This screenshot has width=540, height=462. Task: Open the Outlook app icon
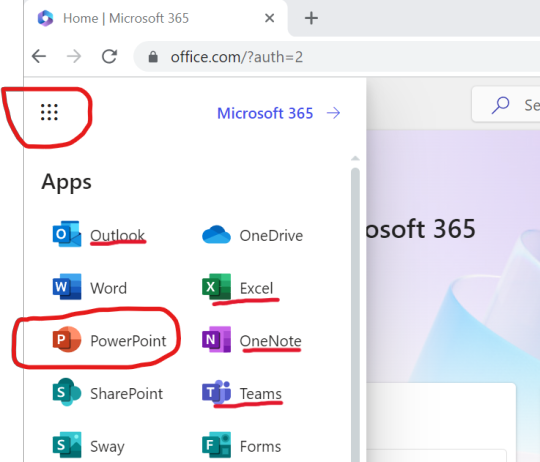[67, 234]
